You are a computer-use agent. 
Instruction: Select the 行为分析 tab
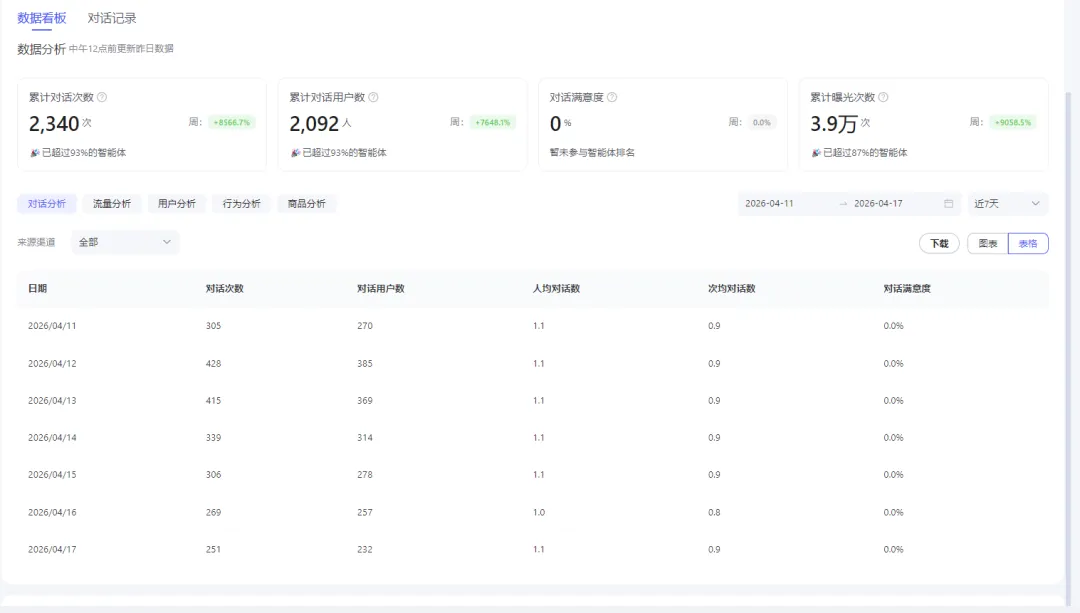[241, 204]
